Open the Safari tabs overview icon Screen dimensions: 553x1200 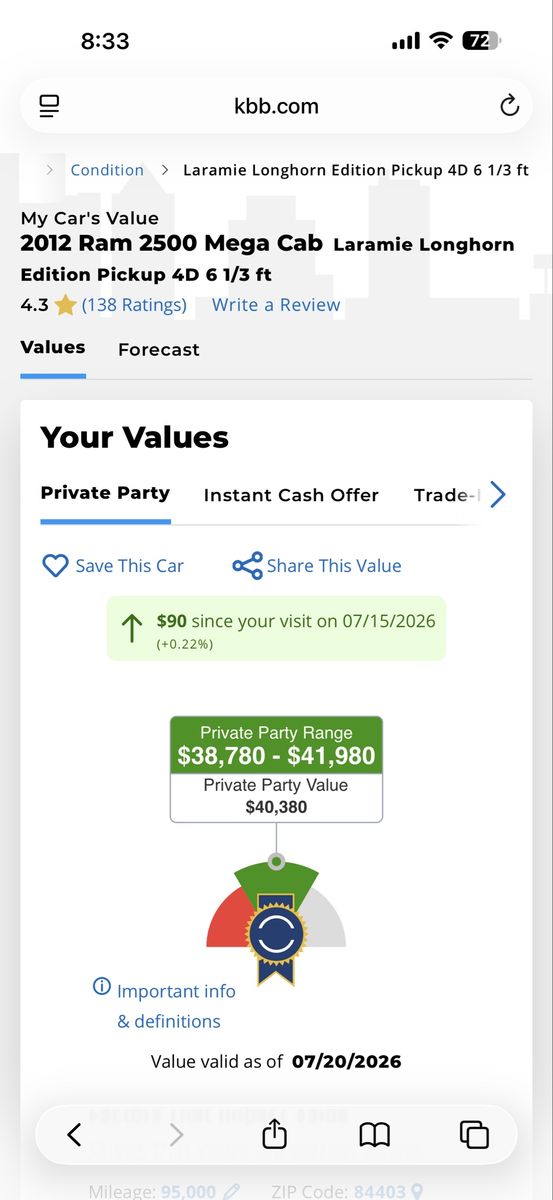pos(474,1134)
